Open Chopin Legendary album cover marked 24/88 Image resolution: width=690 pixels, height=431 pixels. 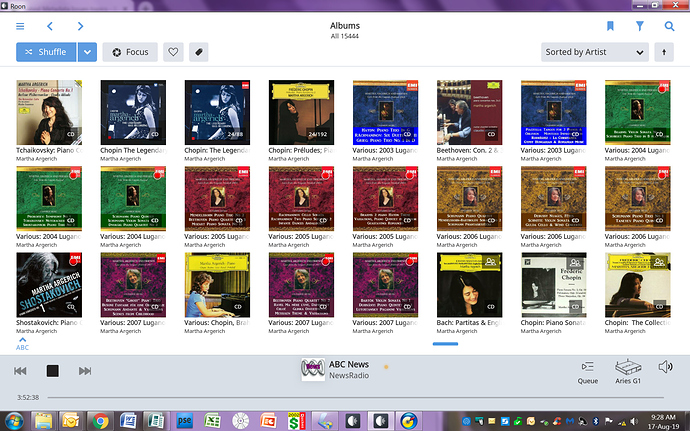(x=217, y=112)
